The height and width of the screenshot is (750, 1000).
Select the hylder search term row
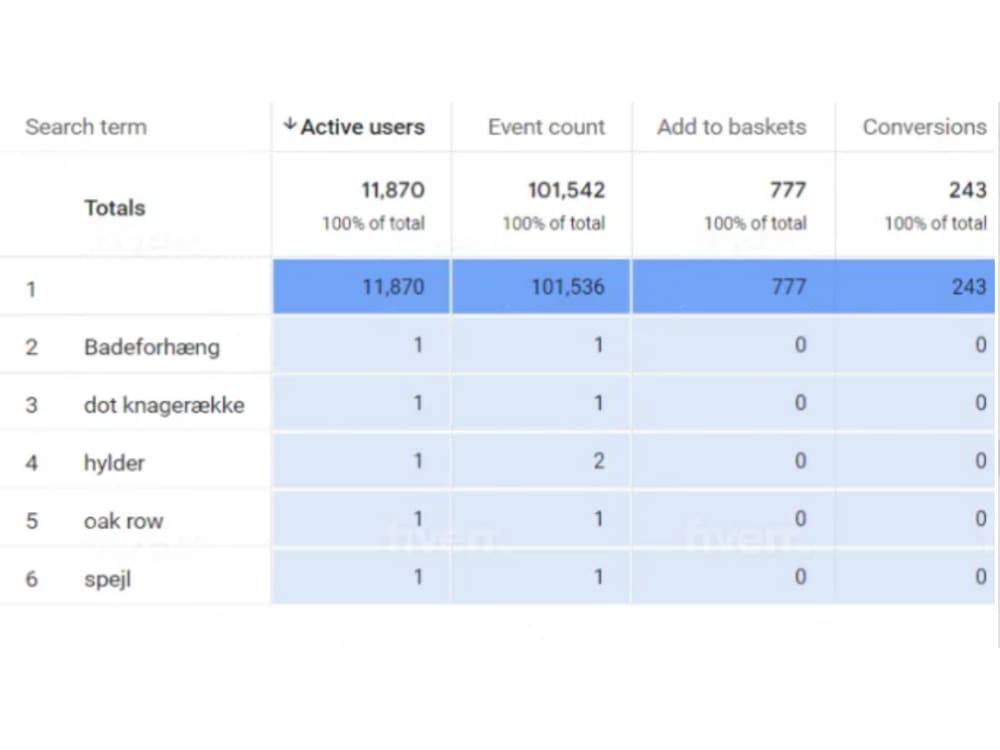pyautogui.click(x=113, y=463)
